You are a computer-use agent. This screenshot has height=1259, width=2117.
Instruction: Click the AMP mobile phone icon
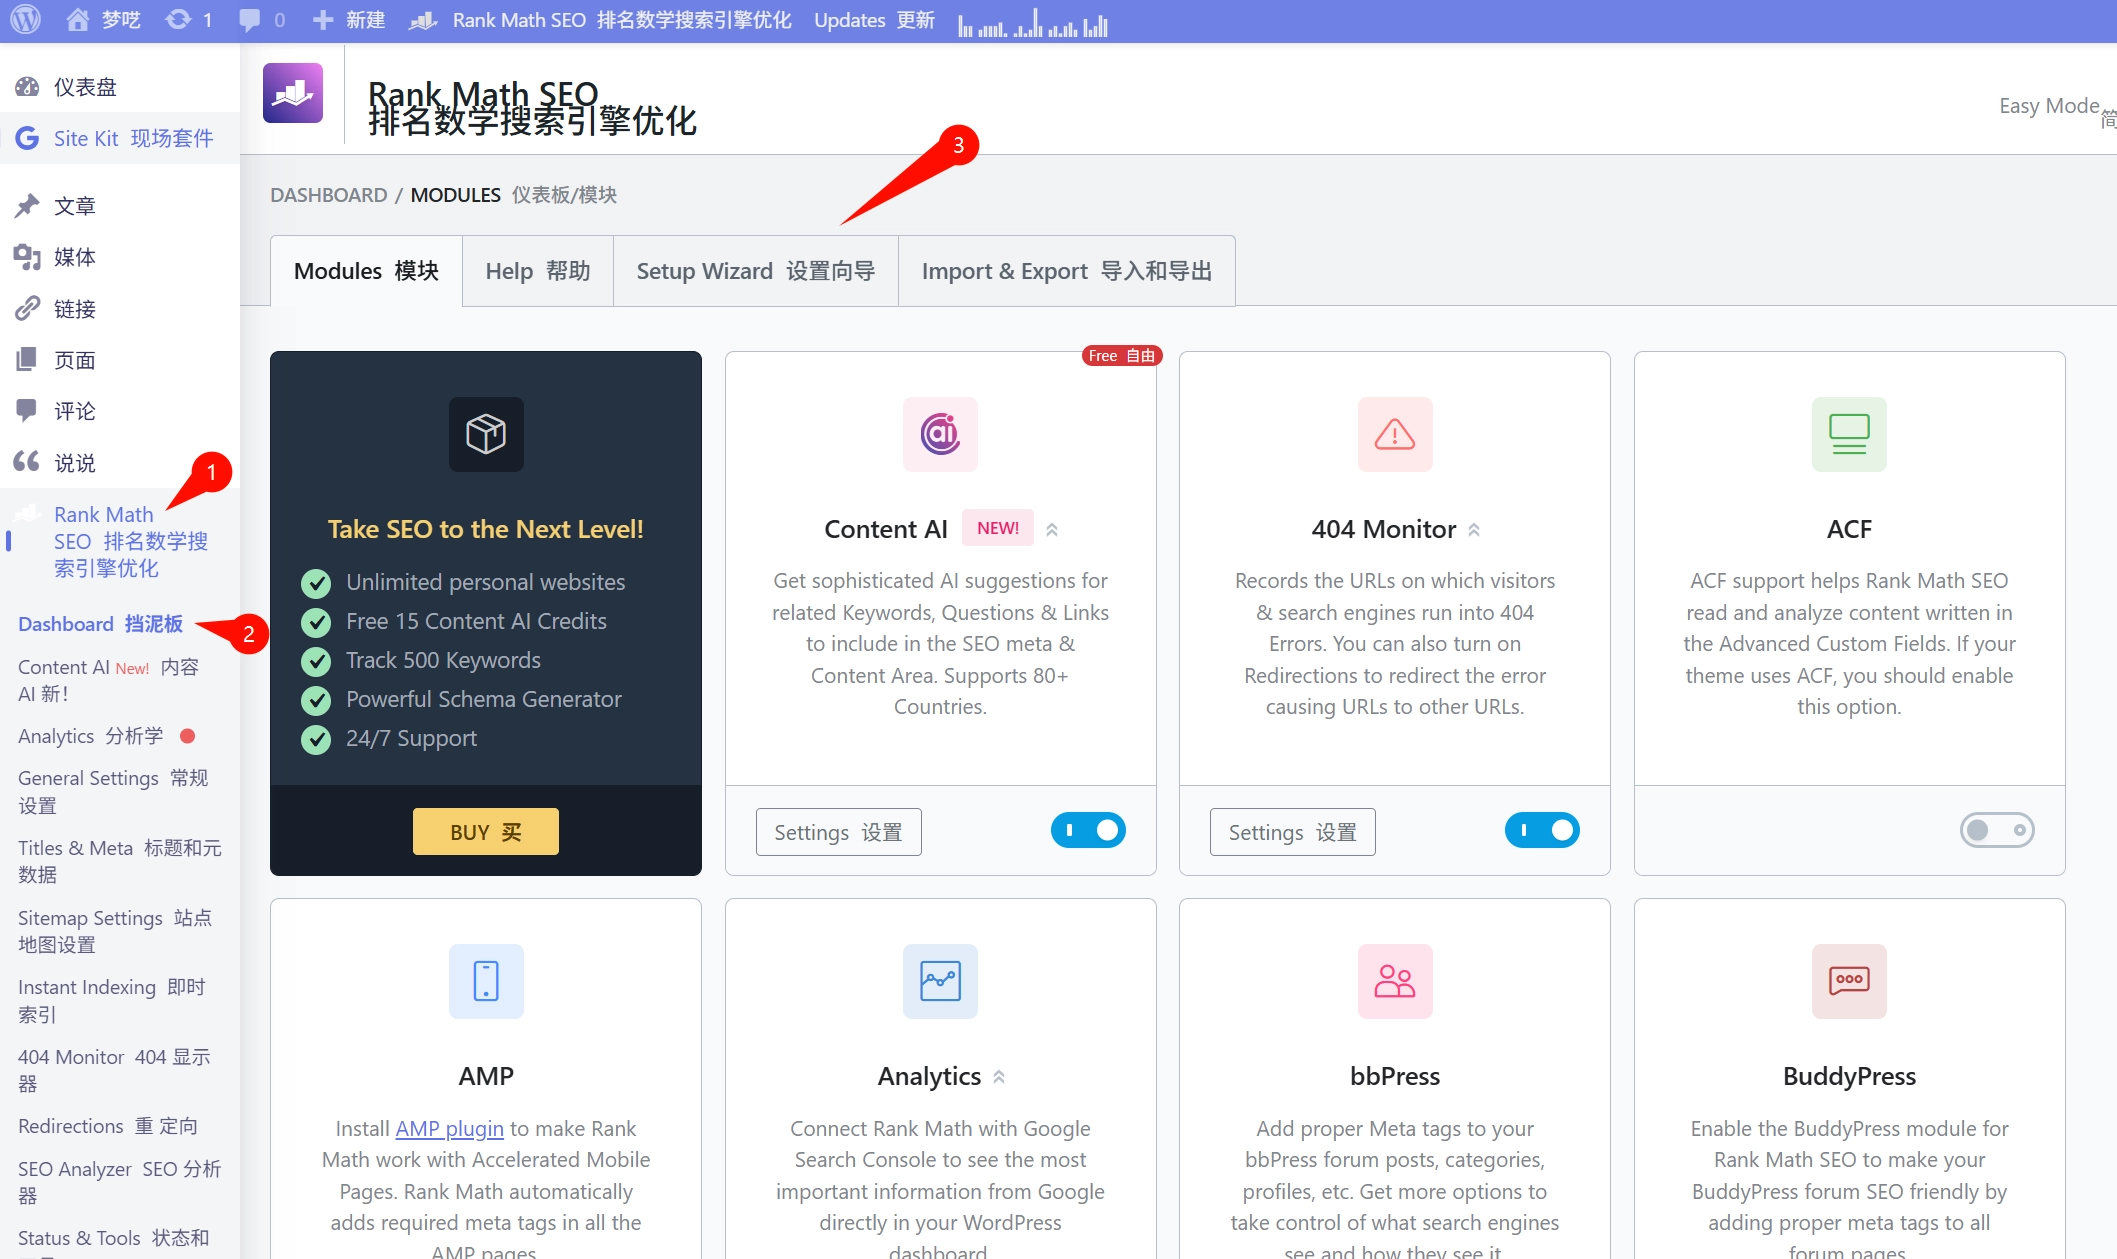click(486, 981)
